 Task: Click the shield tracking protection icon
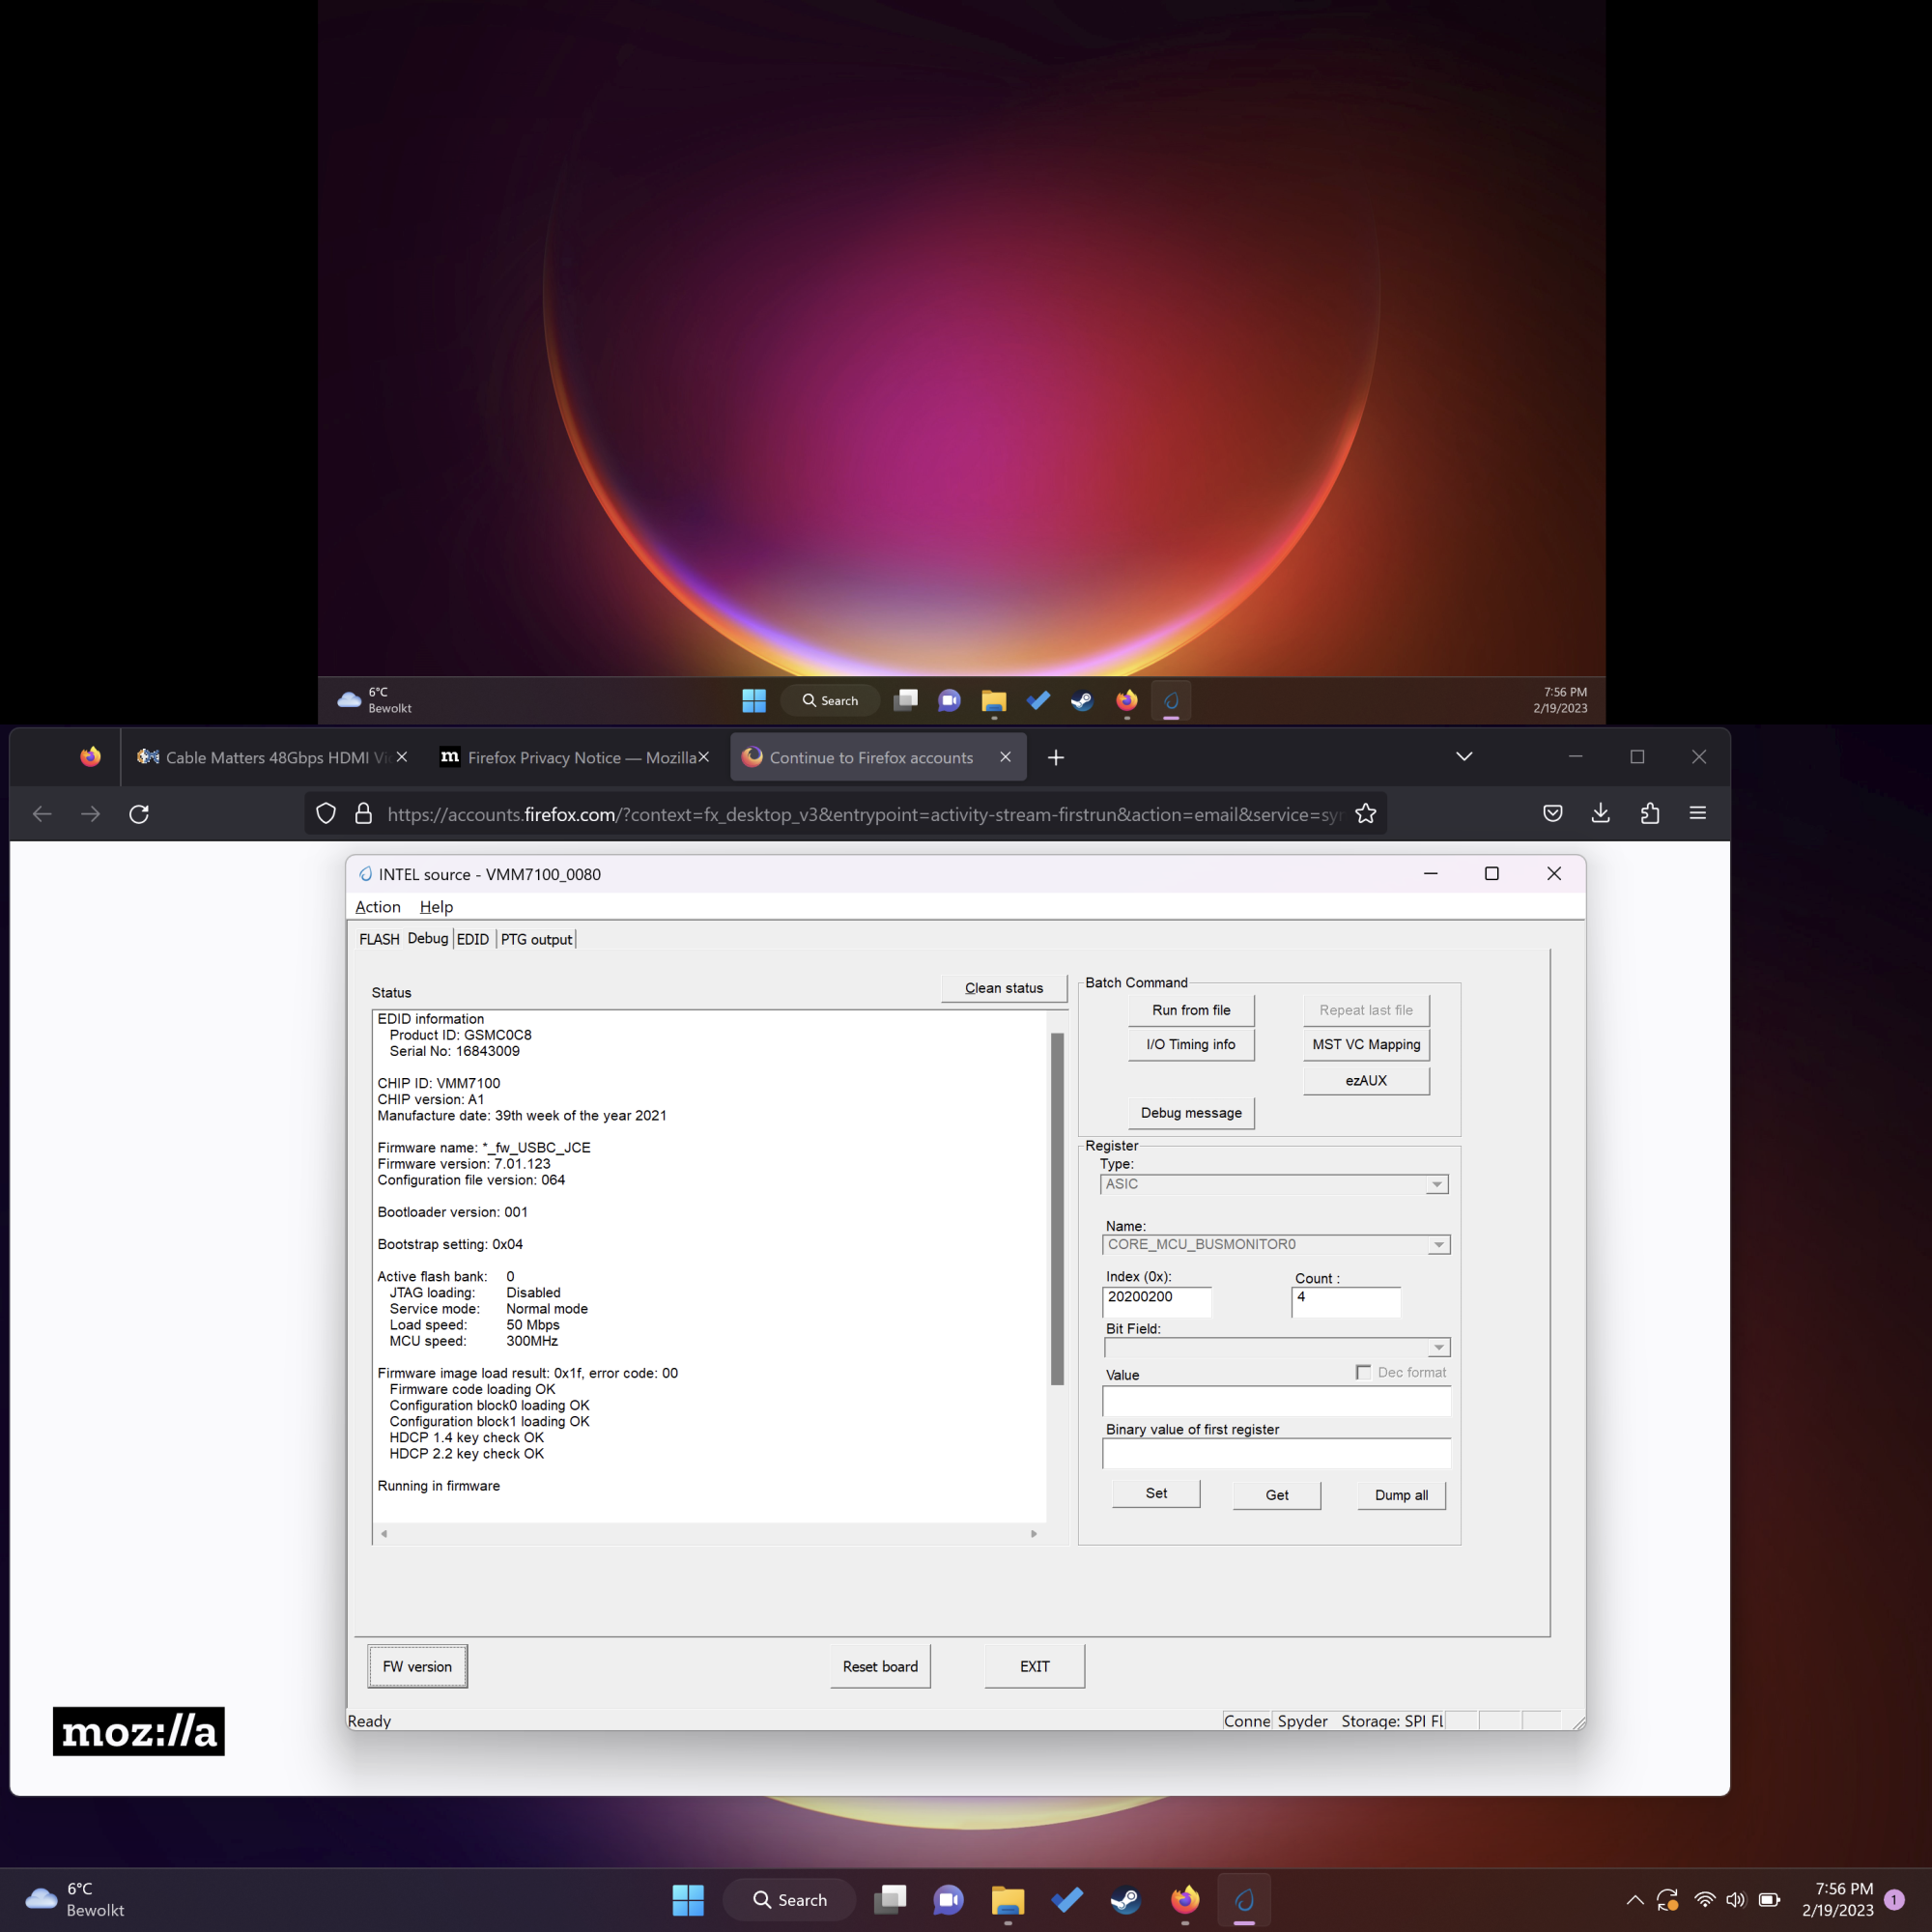pos(326,814)
